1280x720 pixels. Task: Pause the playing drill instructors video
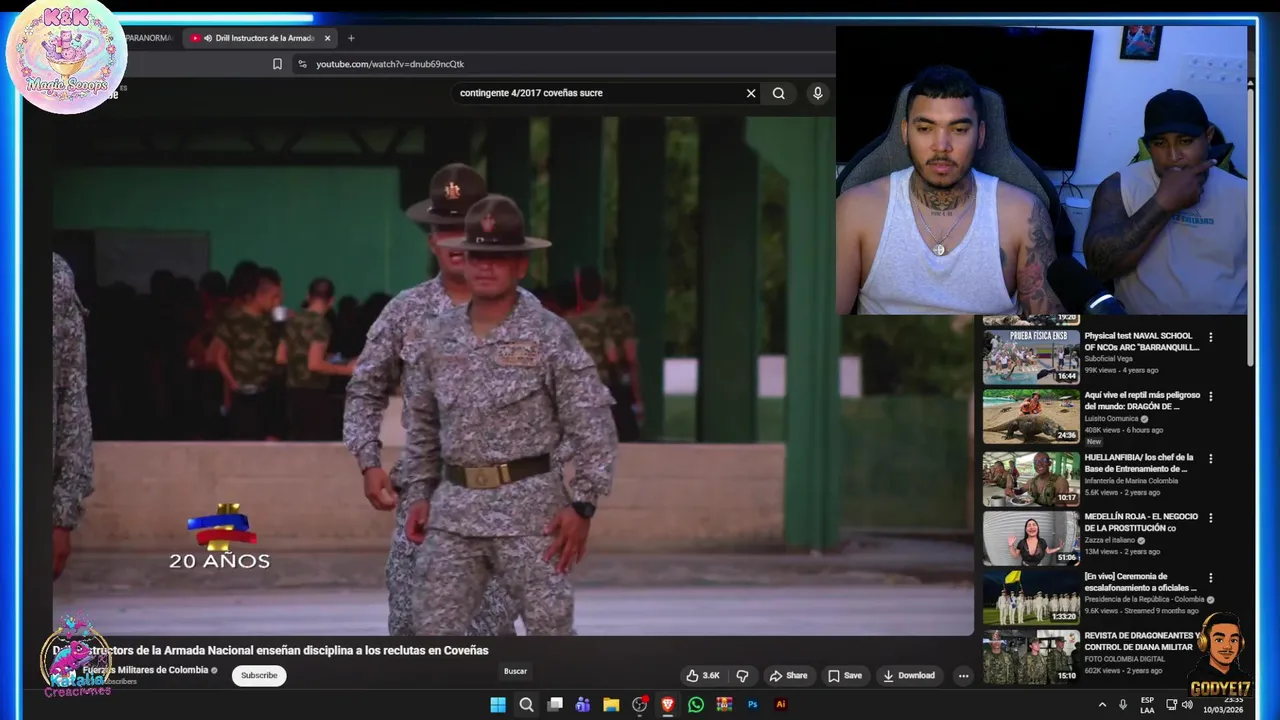[x=513, y=375]
